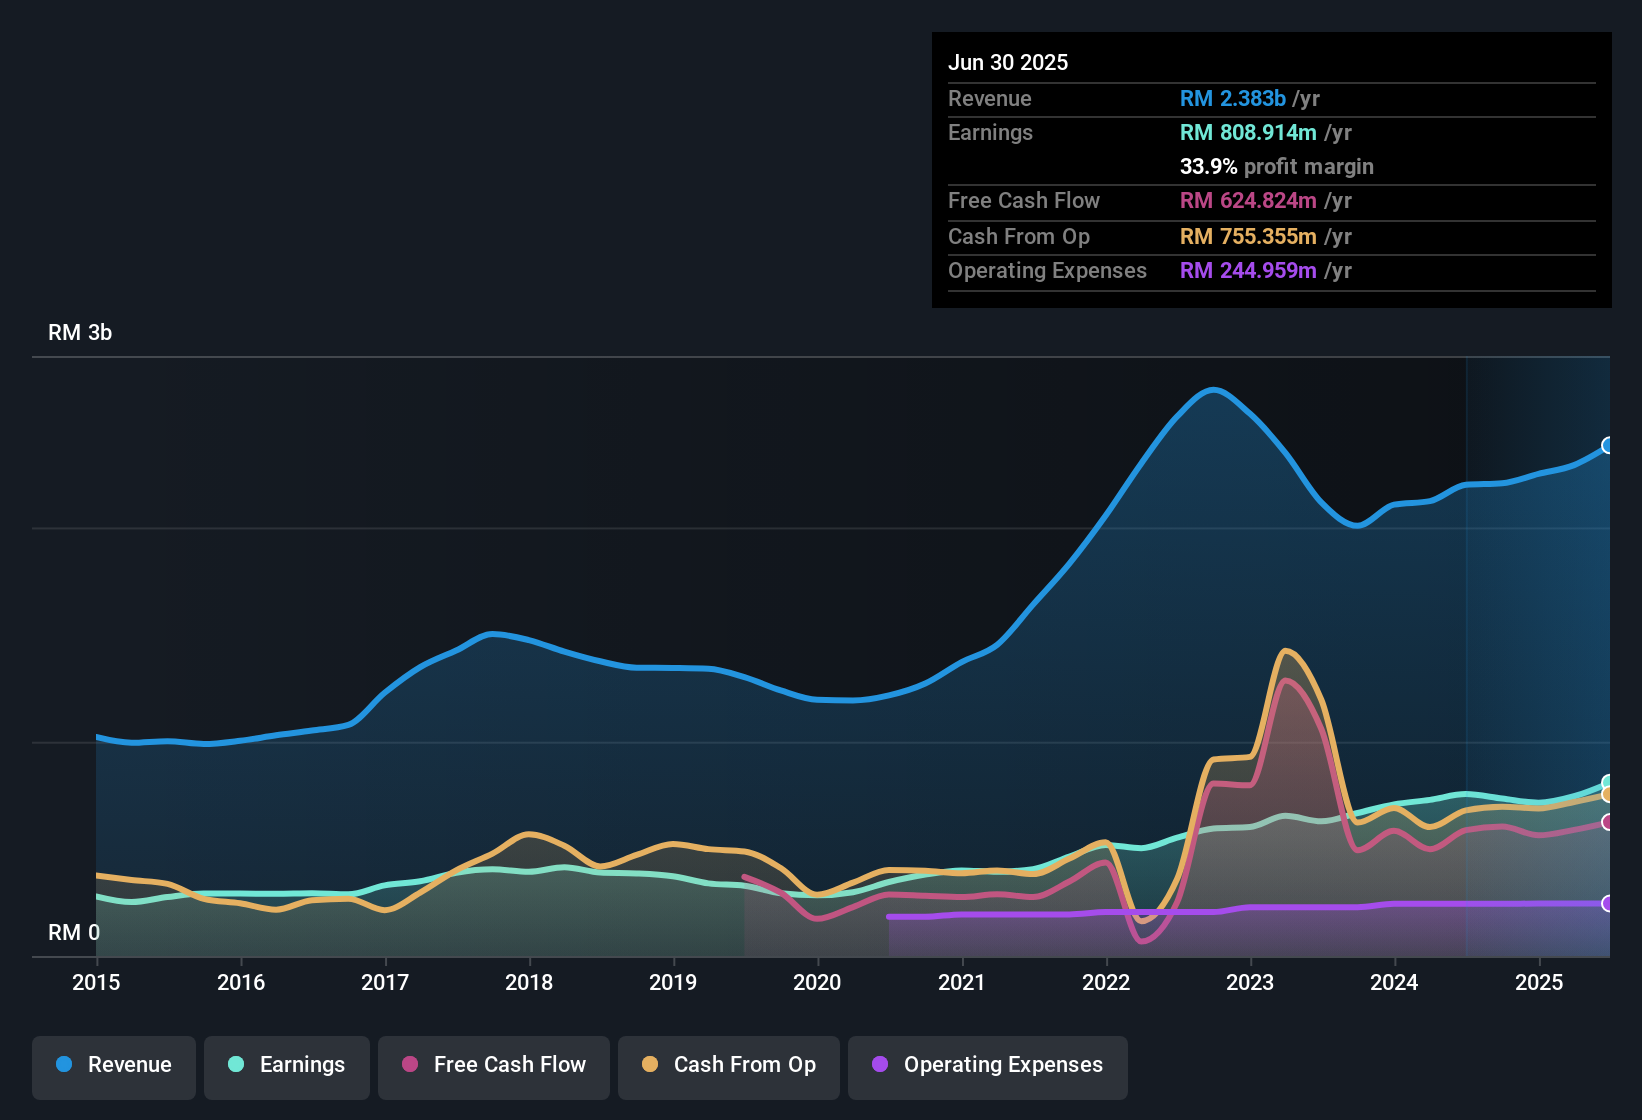This screenshot has height=1120, width=1642.
Task: Click the RM 2.383b revenue value in the tooltip
Action: (x=1232, y=99)
